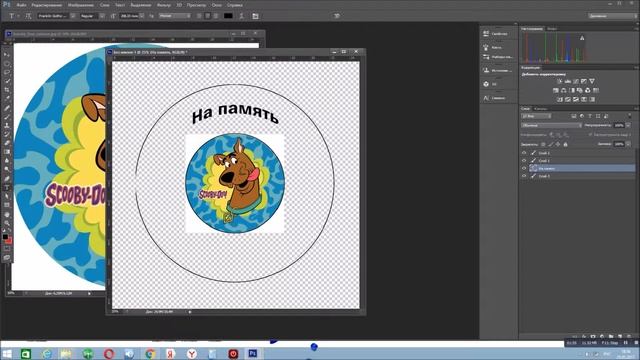Open the font size dropdown
This screenshot has height=360, width=640.
click(x=142, y=16)
